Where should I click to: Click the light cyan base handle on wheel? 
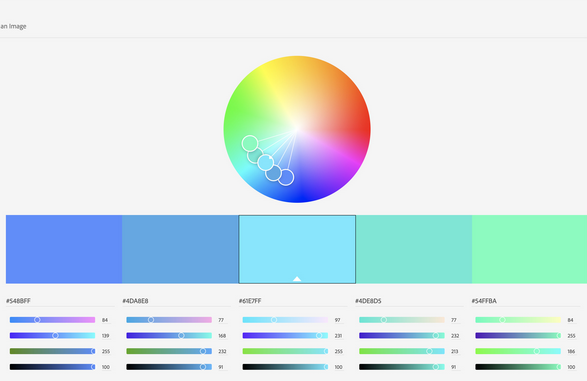[266, 163]
